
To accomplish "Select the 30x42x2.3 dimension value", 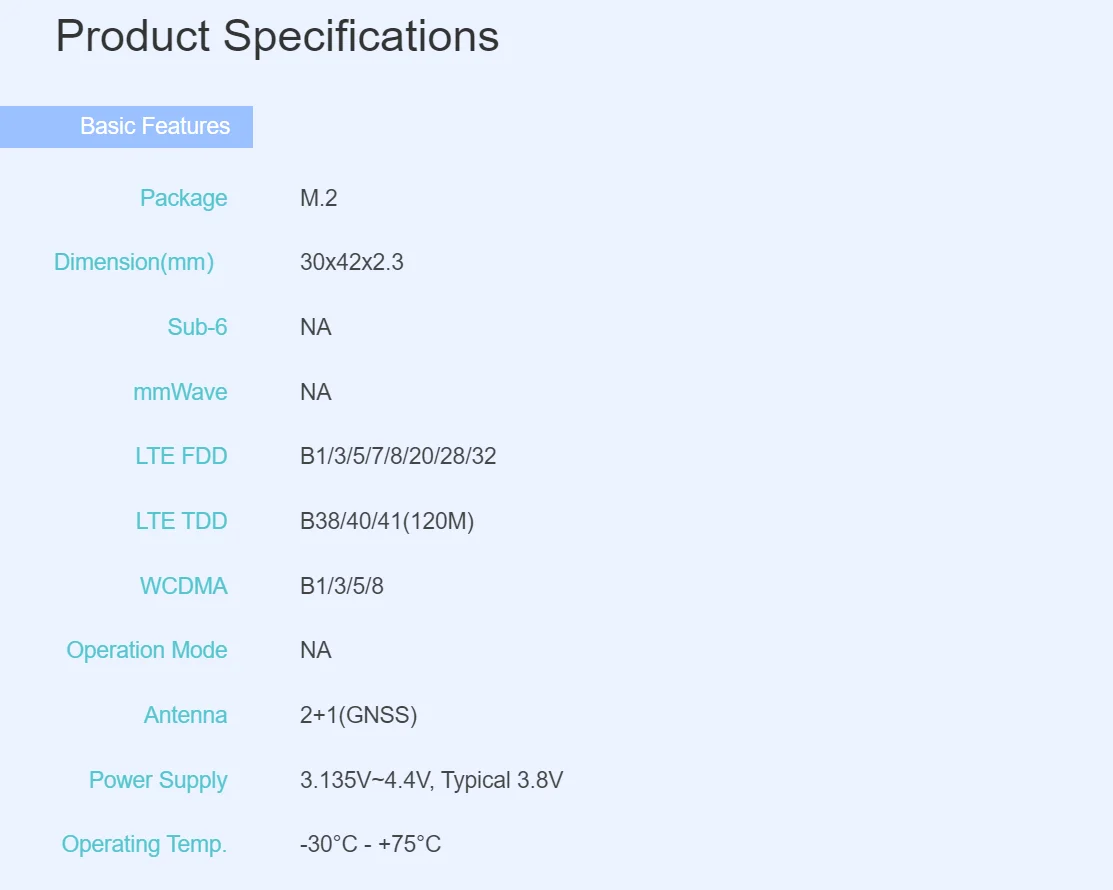I will pos(352,262).
